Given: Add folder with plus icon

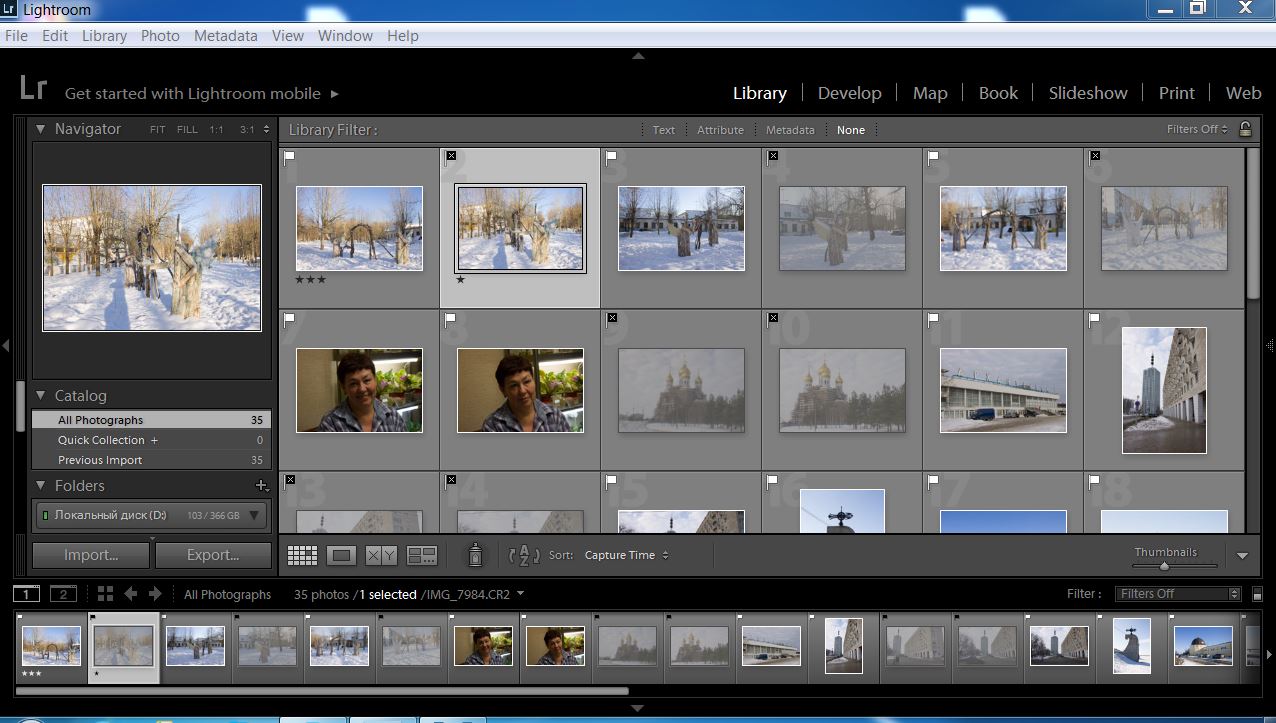Looking at the screenshot, I should [261, 486].
